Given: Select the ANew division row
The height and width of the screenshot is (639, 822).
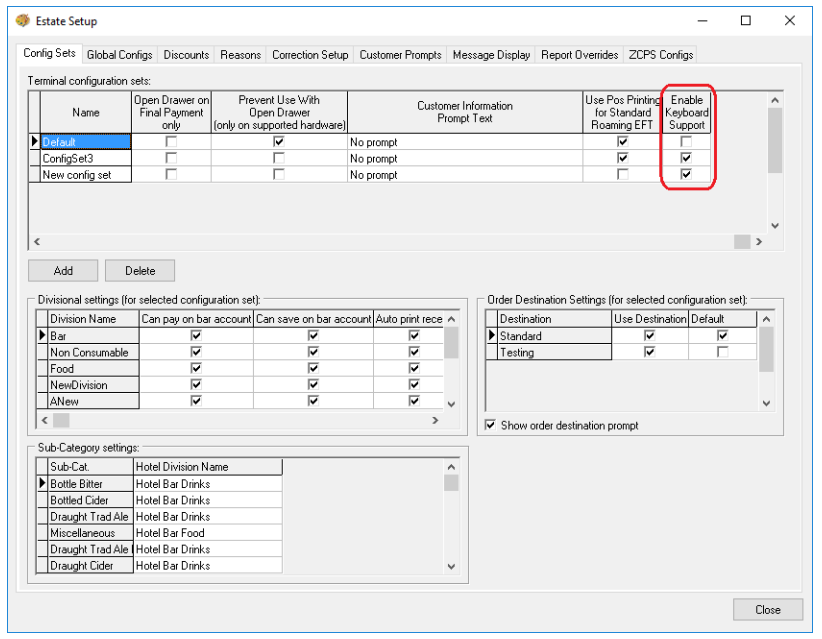Looking at the screenshot, I should tap(93, 400).
